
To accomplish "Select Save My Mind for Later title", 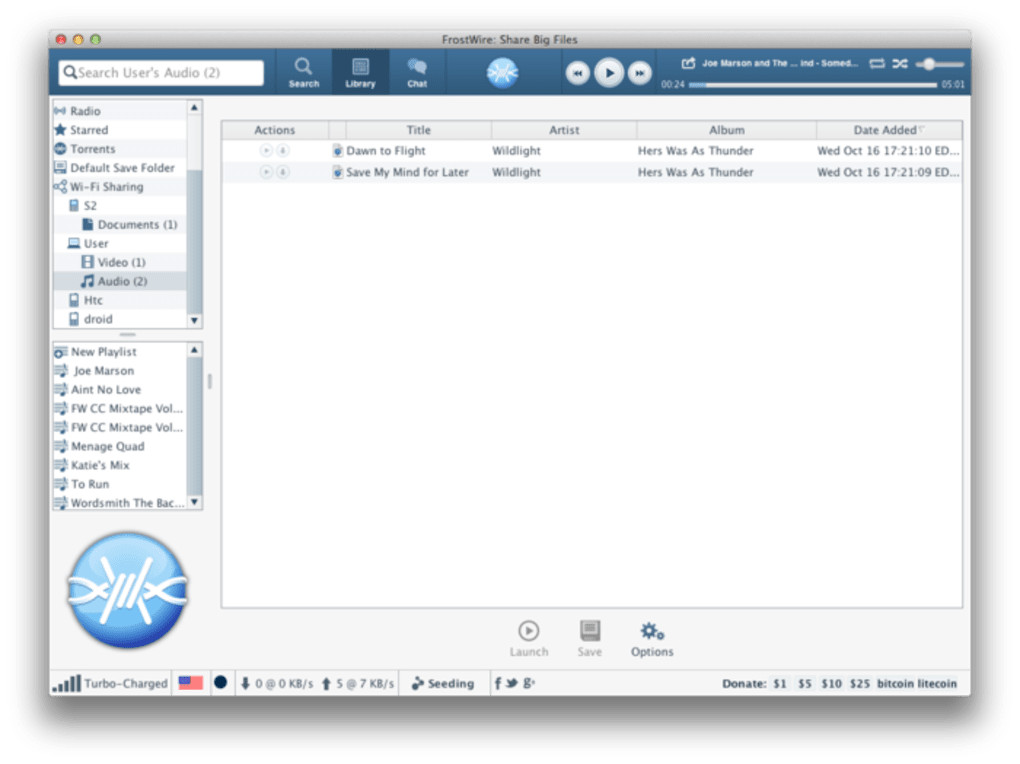I will pos(407,172).
